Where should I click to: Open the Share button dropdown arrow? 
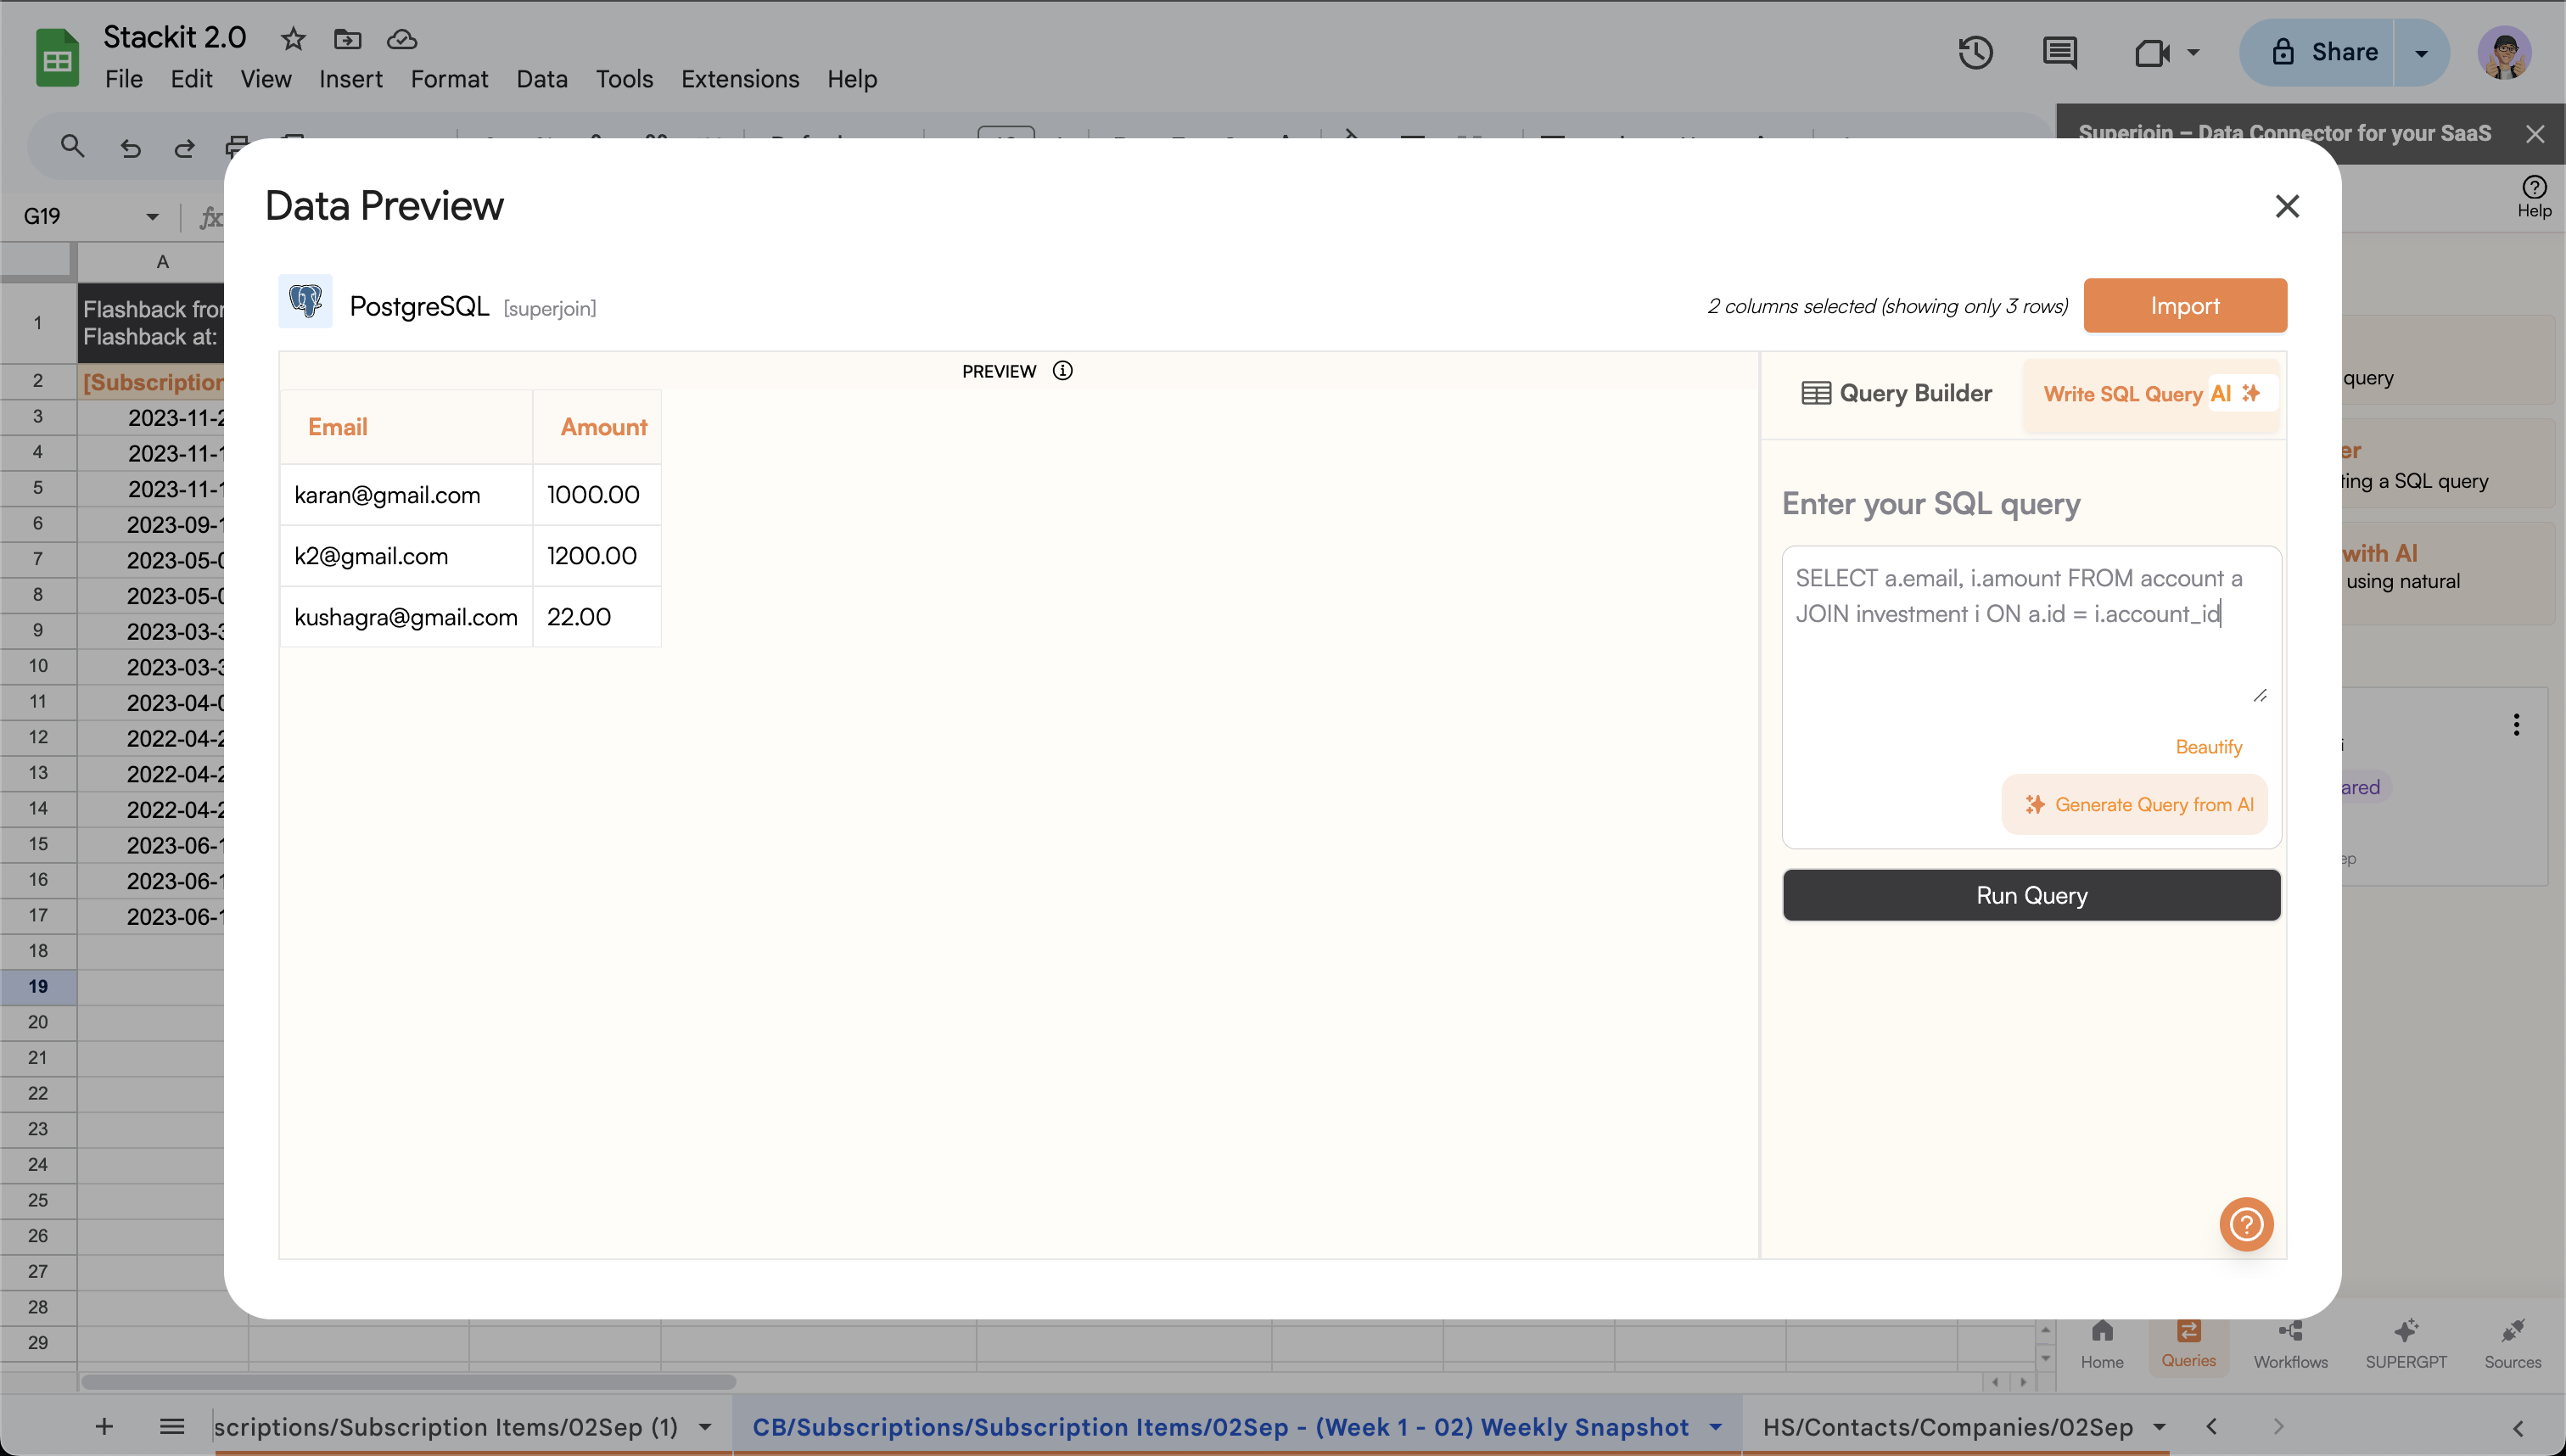tap(2421, 53)
